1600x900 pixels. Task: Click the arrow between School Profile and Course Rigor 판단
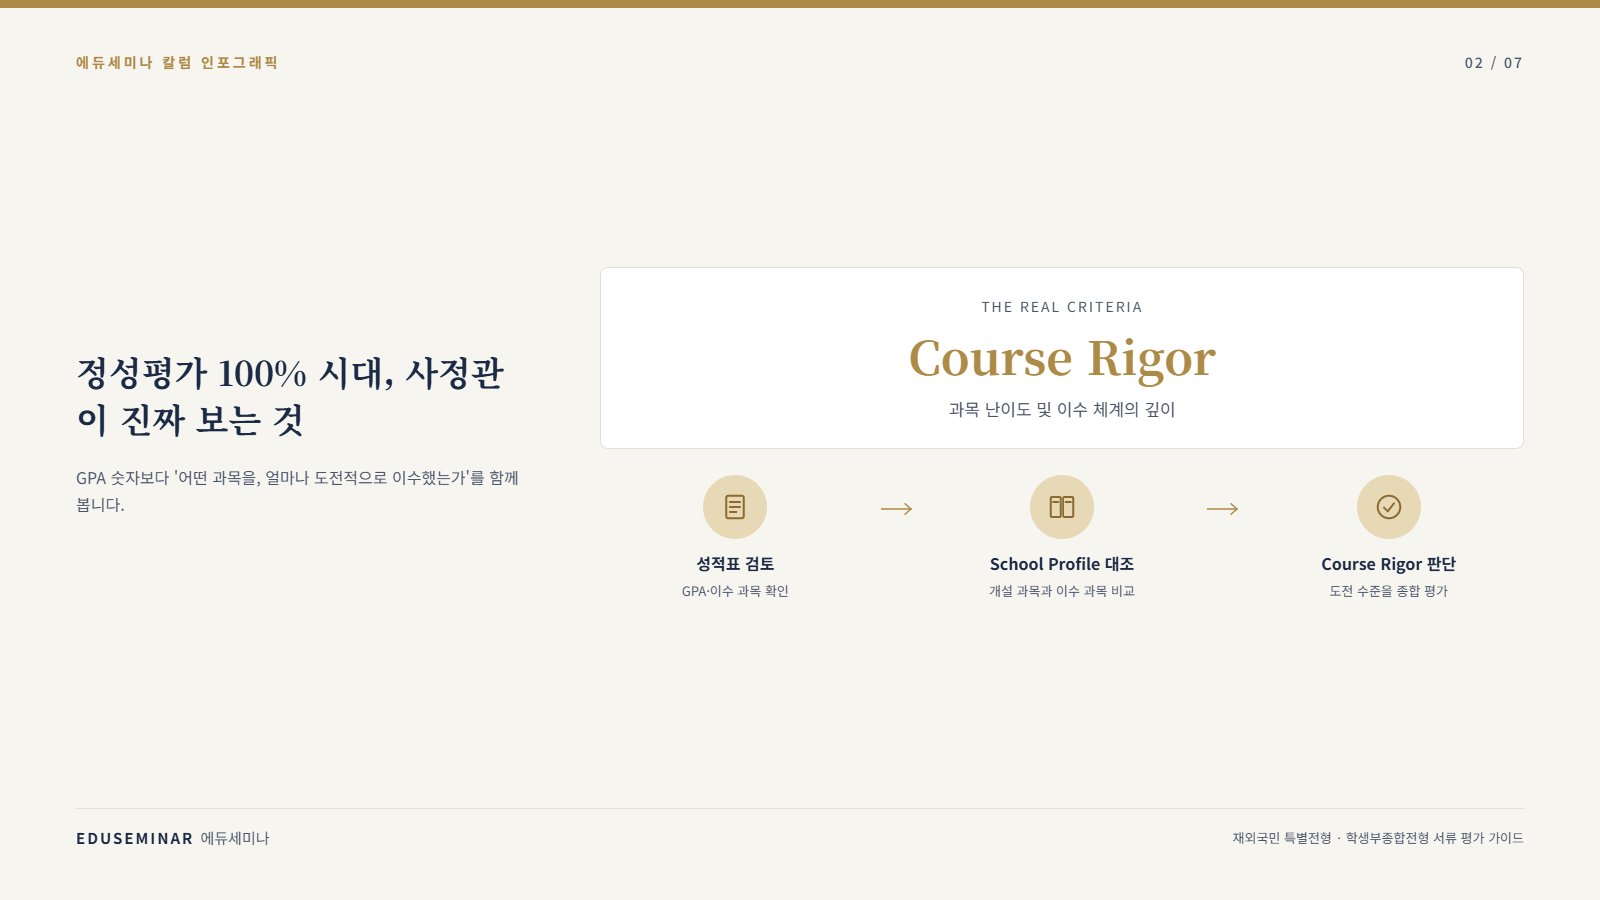click(x=1223, y=509)
